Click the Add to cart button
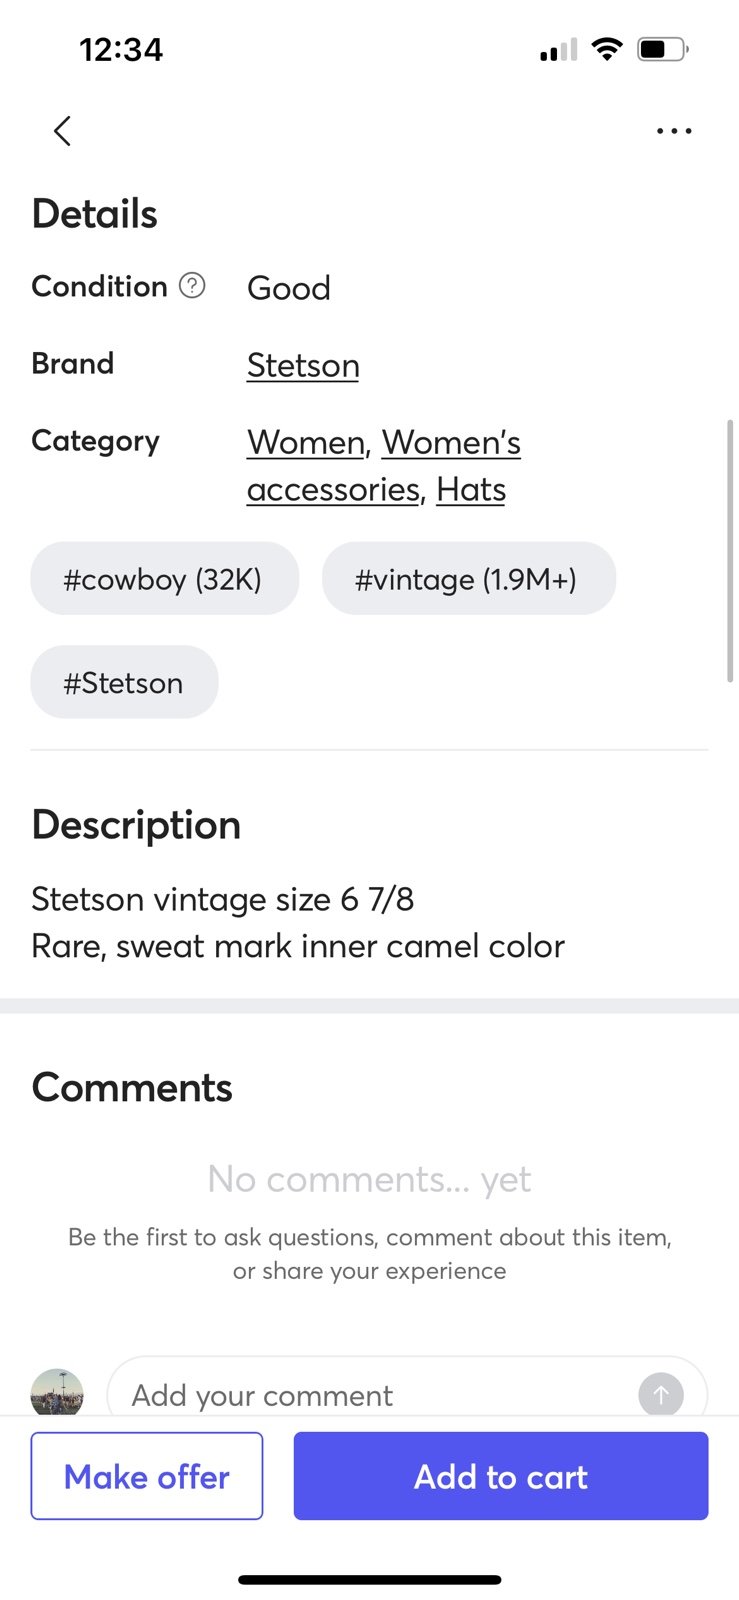739x1600 pixels. click(501, 1476)
